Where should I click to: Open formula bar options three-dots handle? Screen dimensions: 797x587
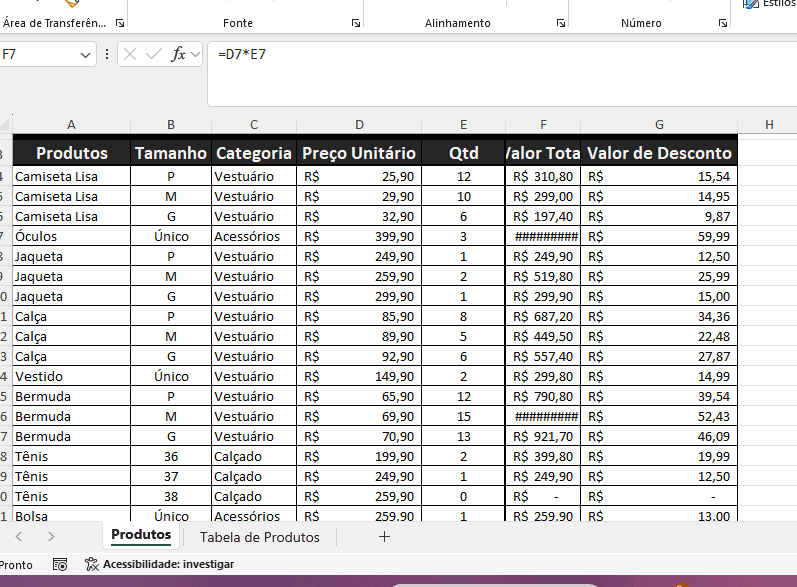point(107,54)
